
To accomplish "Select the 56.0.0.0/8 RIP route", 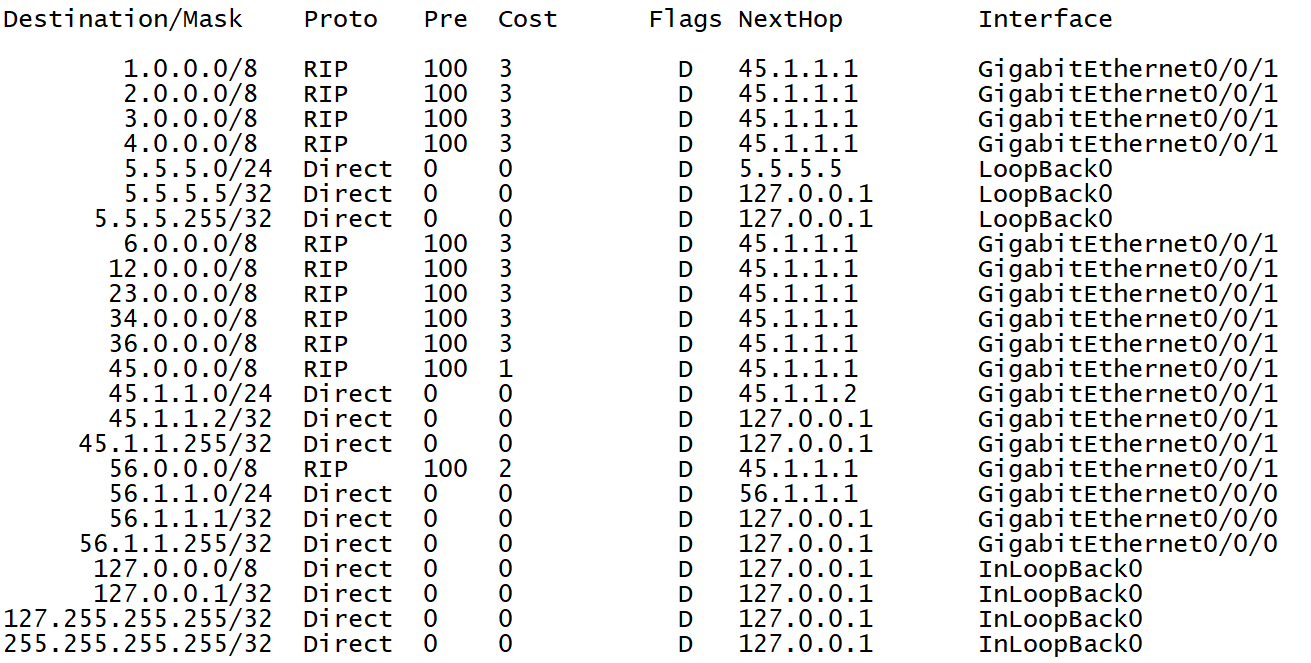I will click(x=183, y=469).
